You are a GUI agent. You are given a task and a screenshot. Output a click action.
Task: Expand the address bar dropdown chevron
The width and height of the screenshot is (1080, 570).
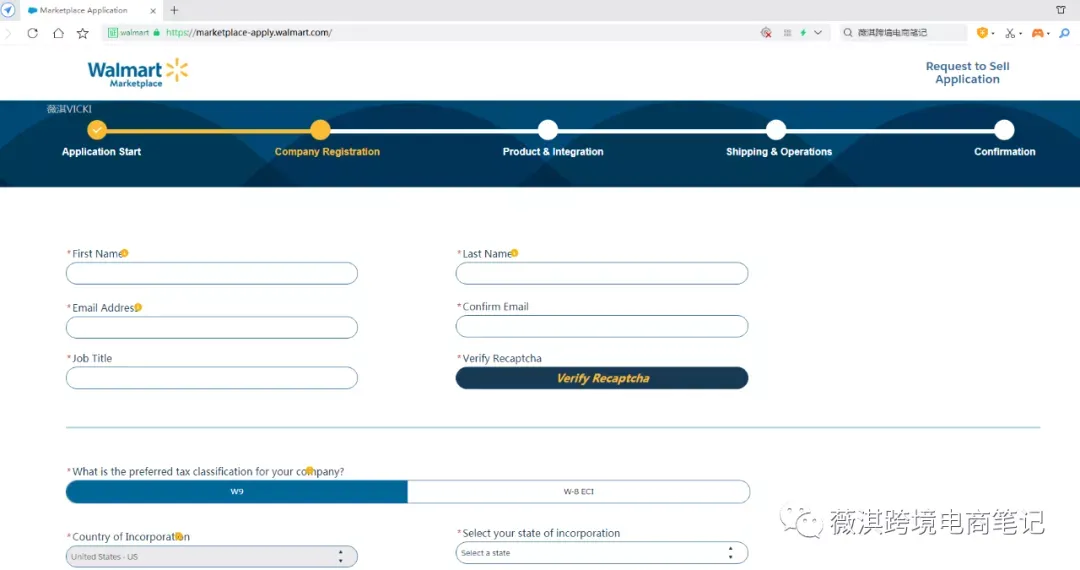click(818, 32)
